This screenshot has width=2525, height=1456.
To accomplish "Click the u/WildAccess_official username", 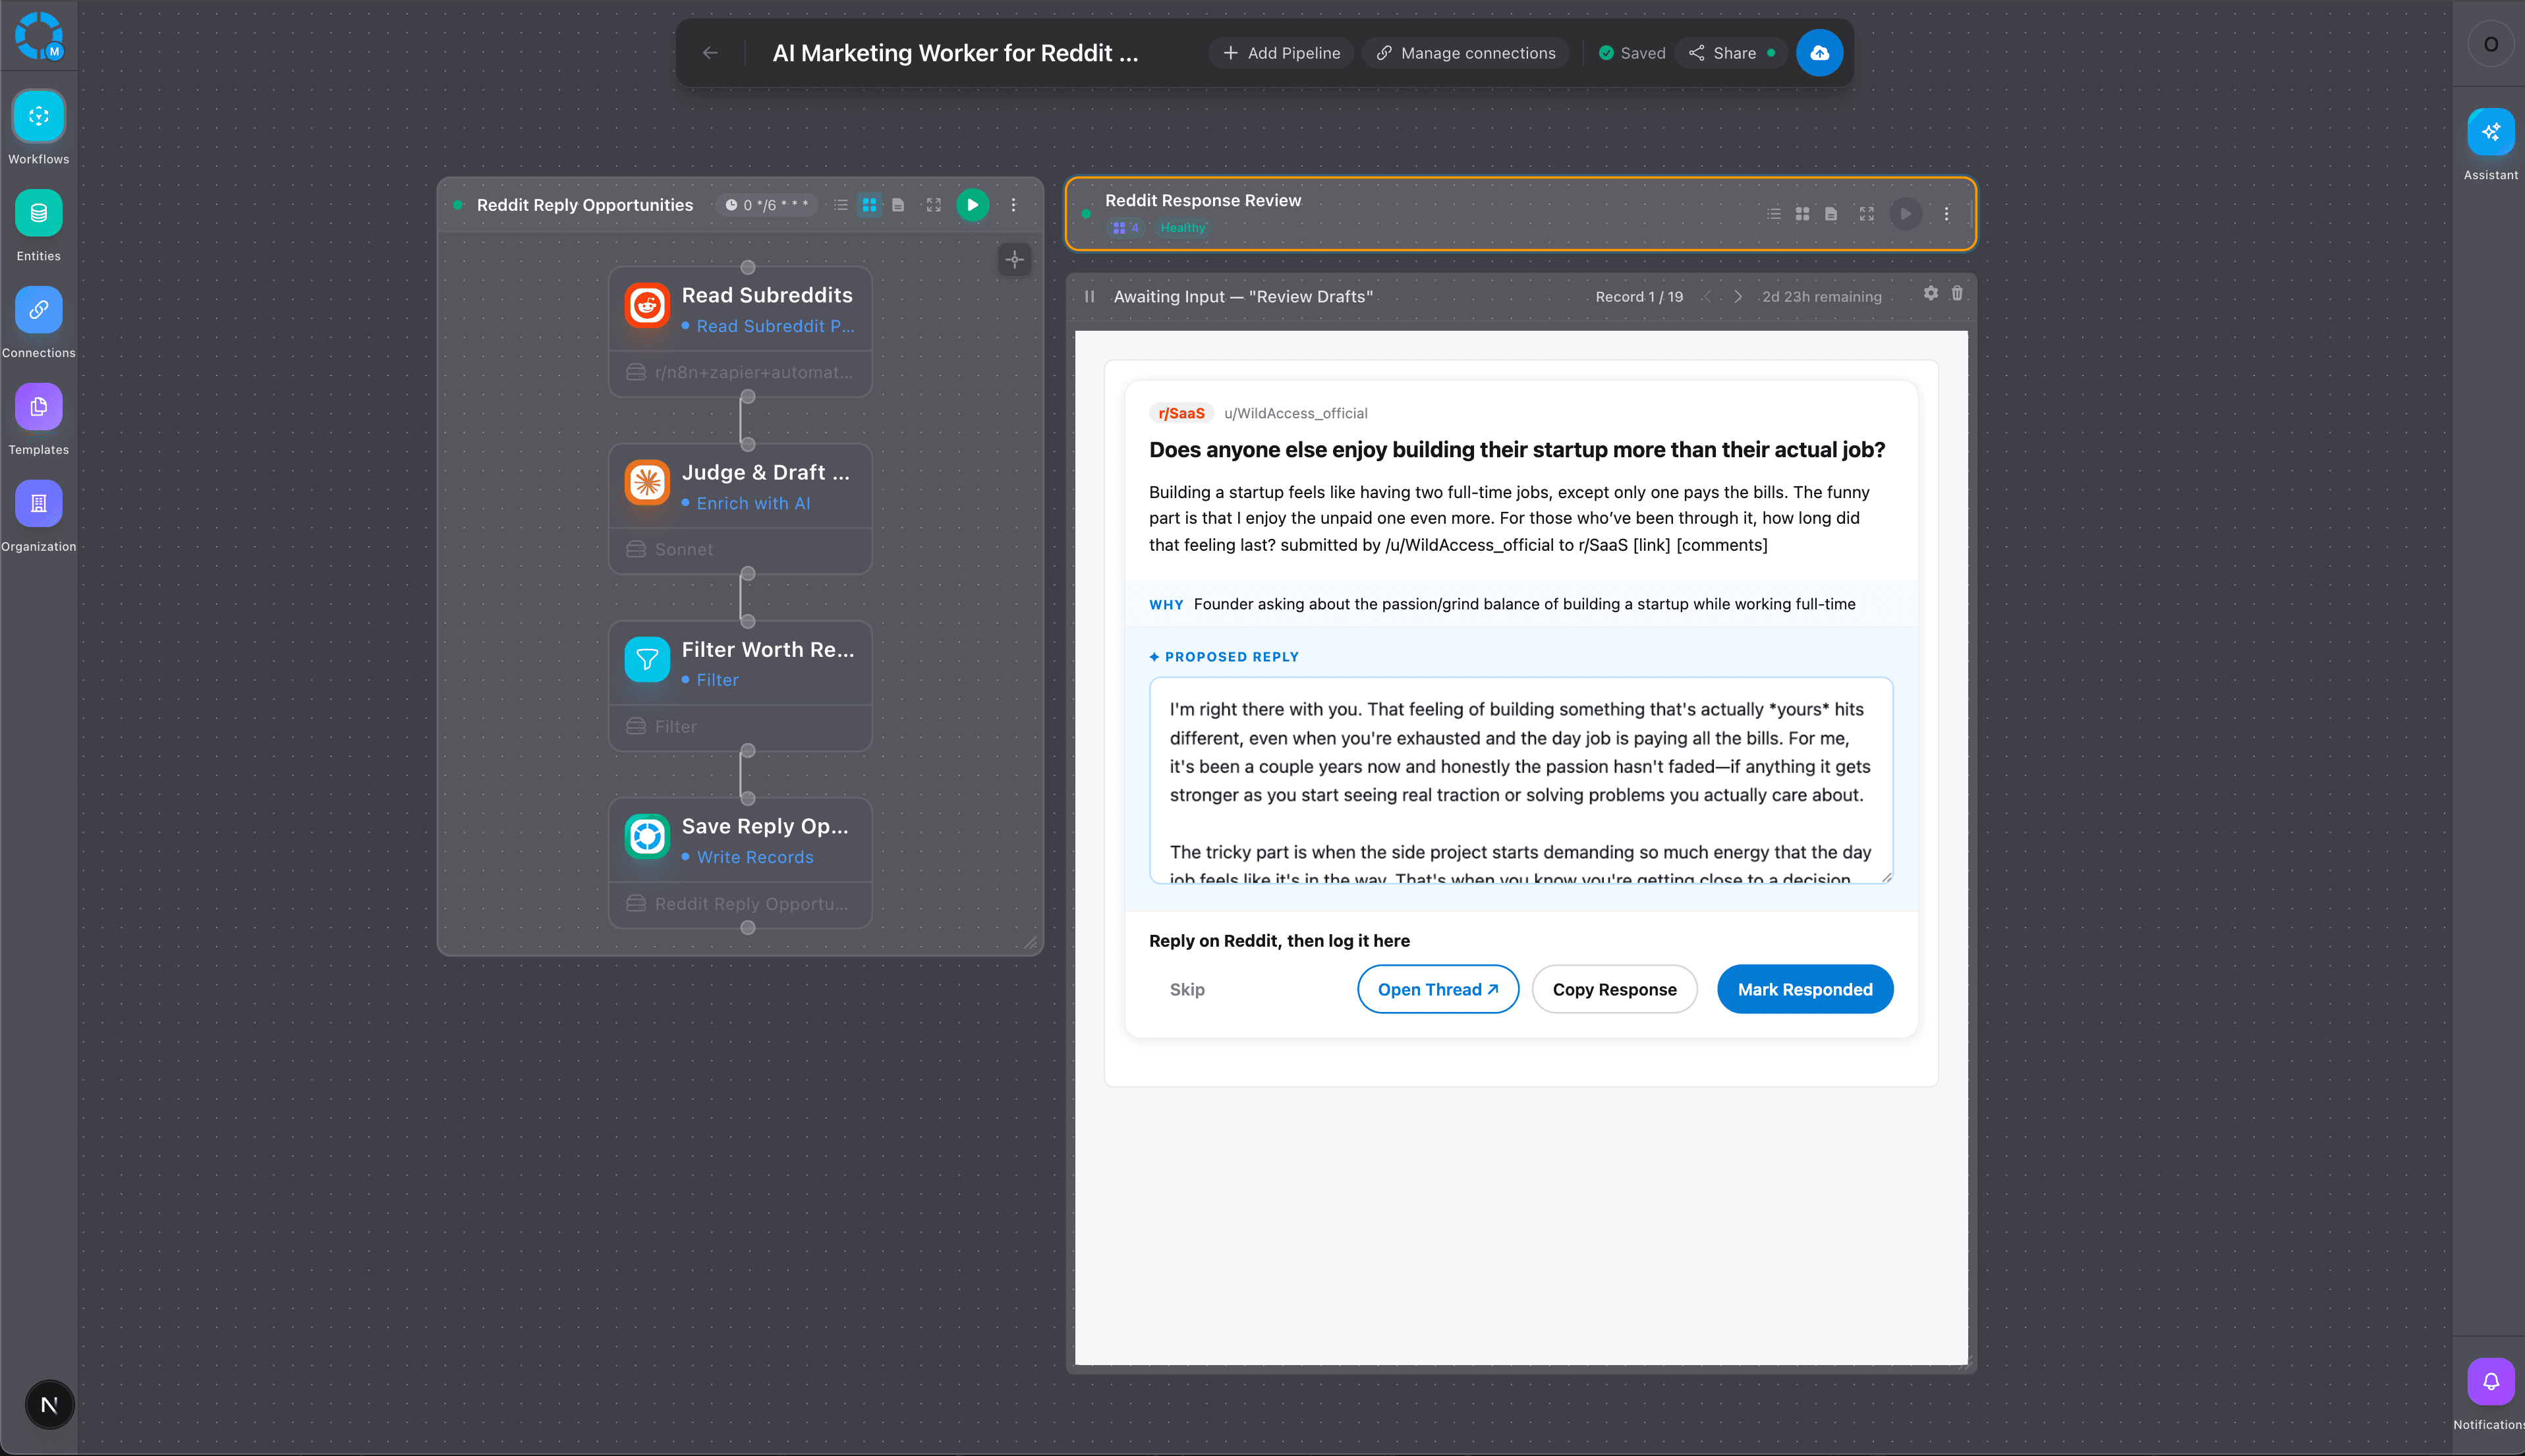I will 1295,413.
